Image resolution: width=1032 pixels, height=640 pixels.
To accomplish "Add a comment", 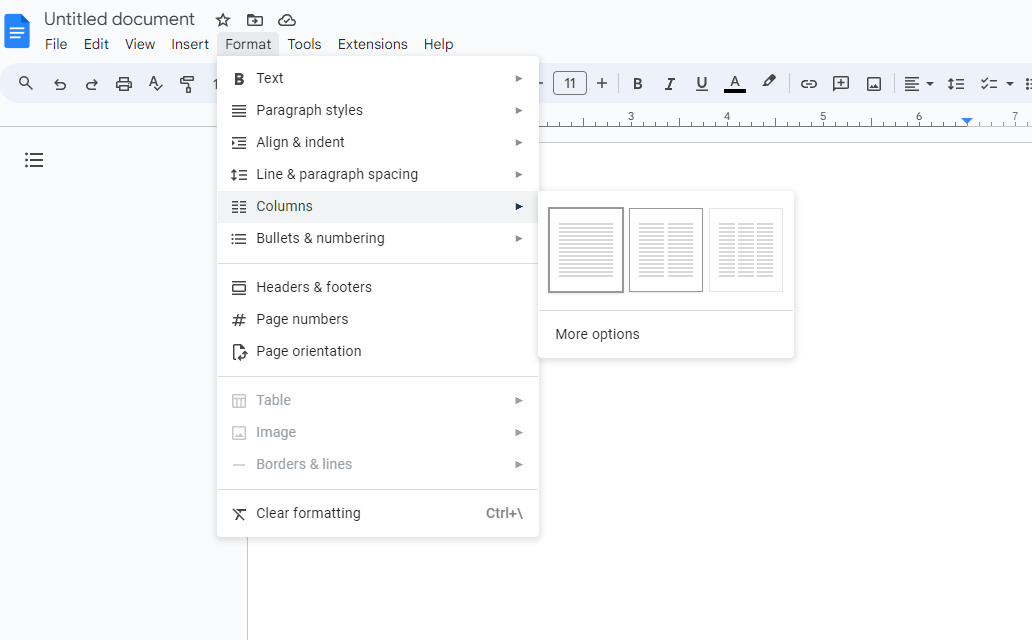I will coord(840,84).
